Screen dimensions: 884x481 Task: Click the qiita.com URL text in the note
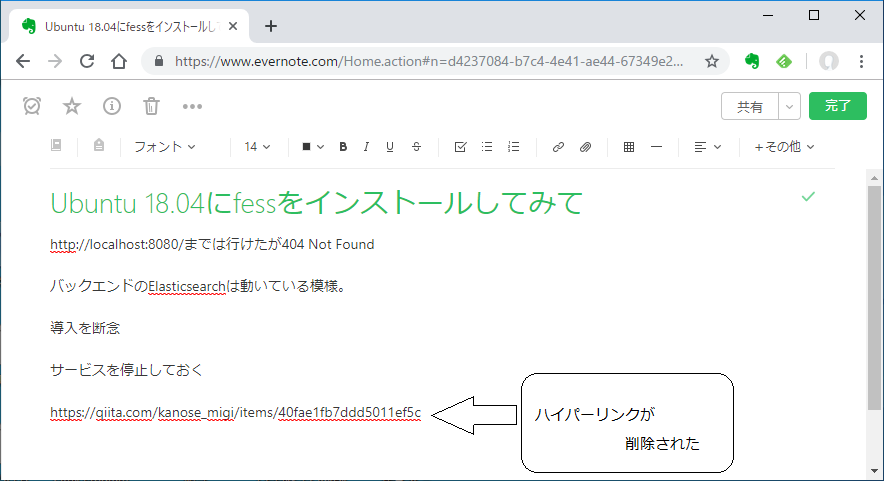(235, 413)
